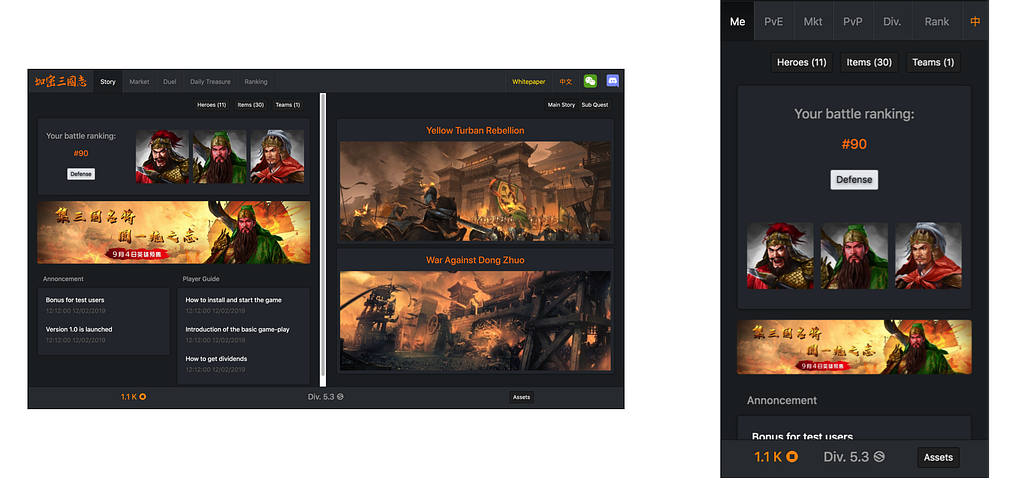Click Assets button in mobile footer

[938, 458]
